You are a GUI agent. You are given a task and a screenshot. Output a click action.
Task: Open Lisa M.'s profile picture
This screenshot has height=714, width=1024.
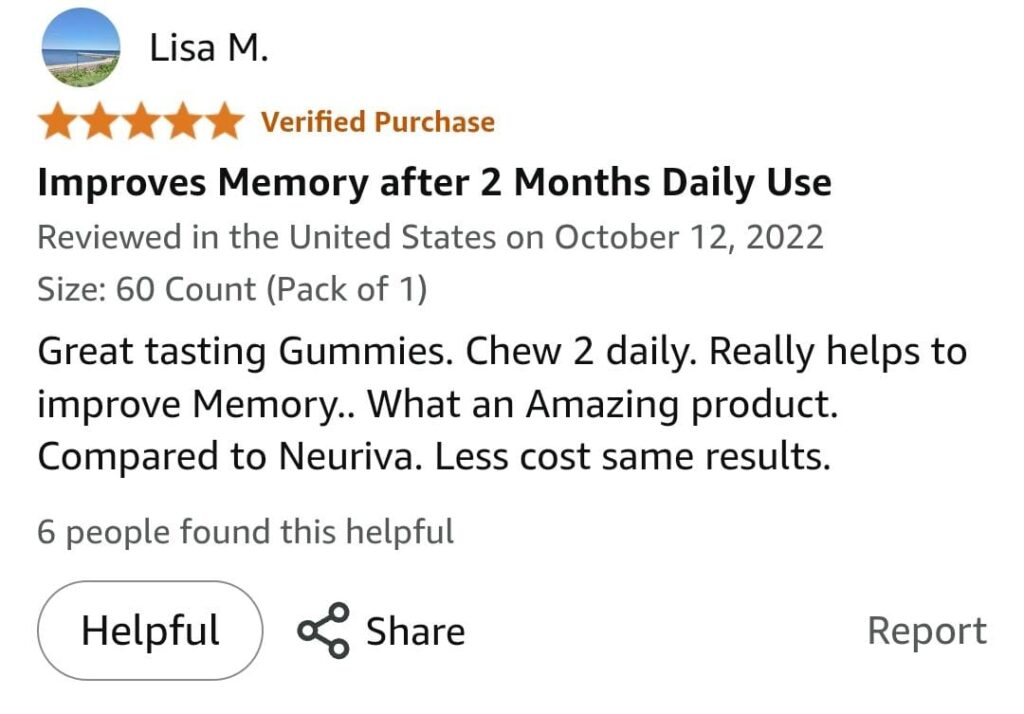pyautogui.click(x=81, y=48)
